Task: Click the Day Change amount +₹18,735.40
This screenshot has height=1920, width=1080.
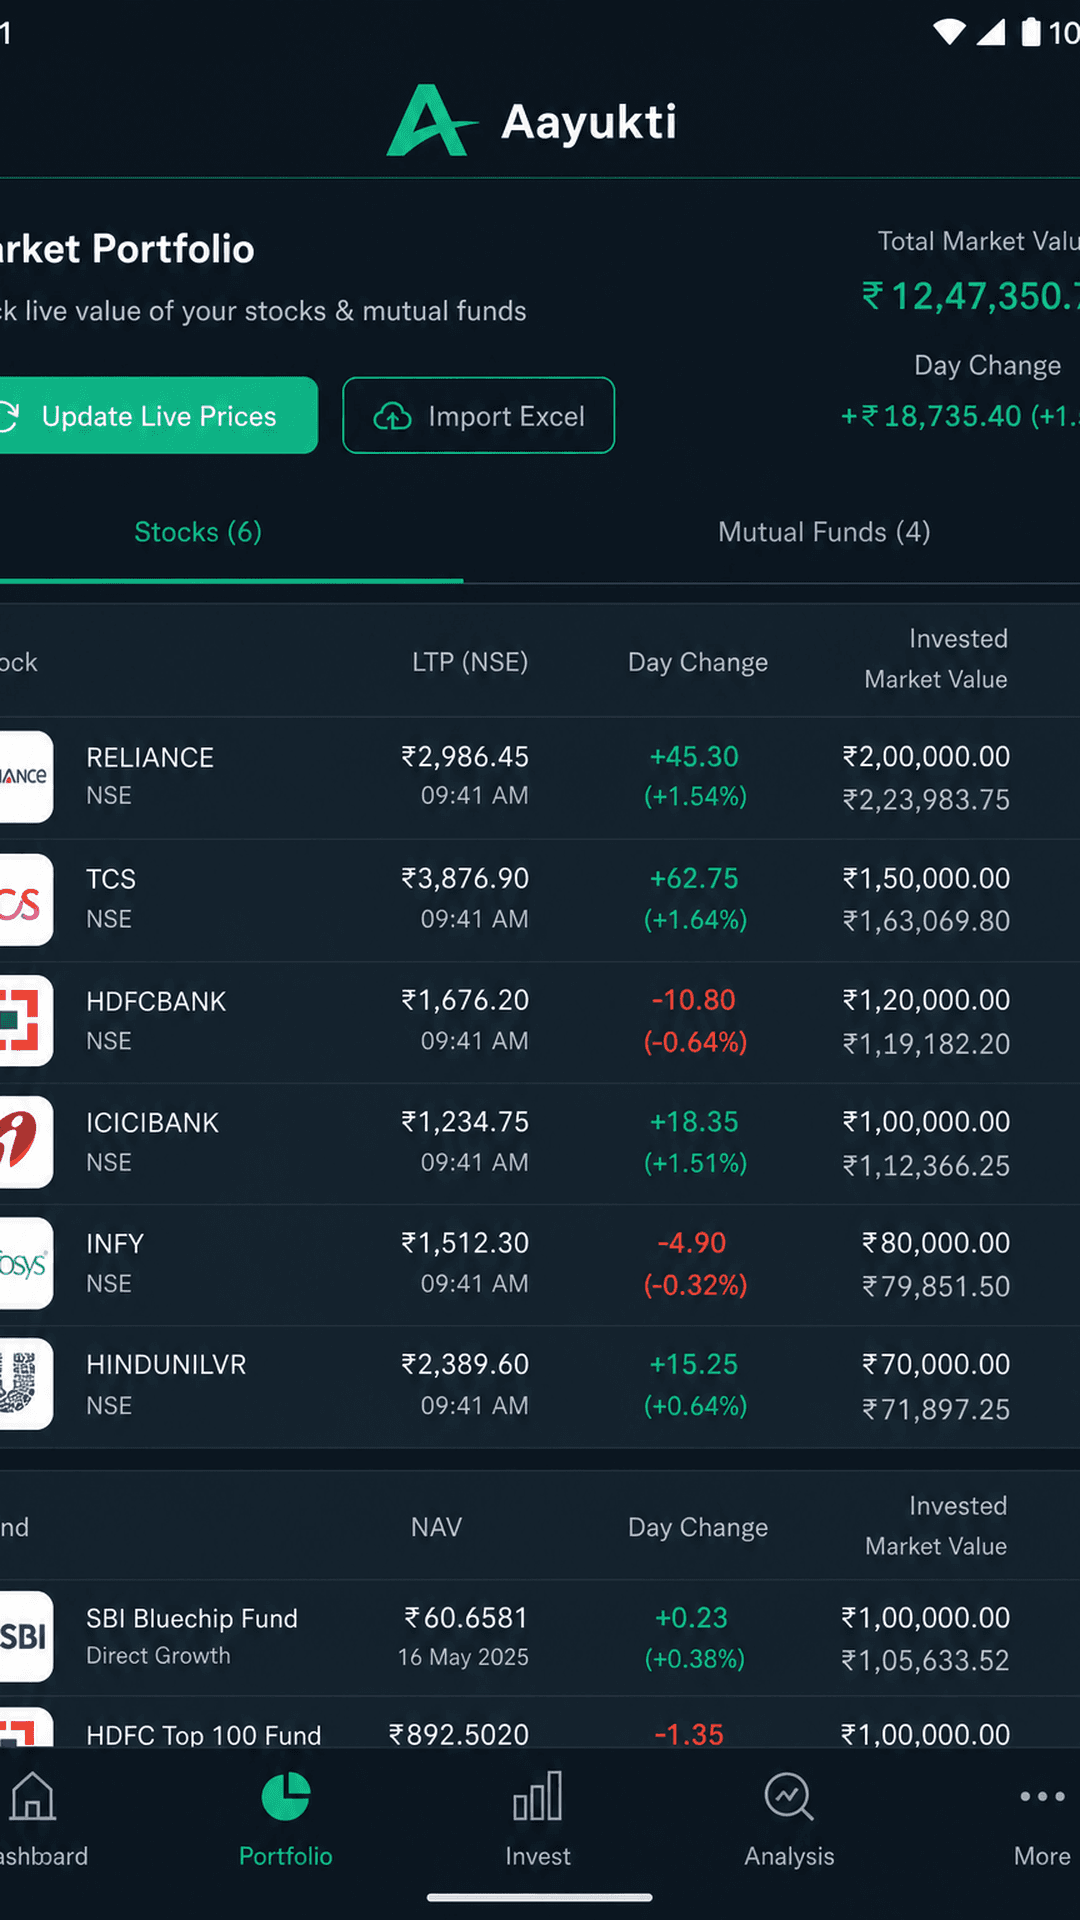Action: [x=930, y=416]
